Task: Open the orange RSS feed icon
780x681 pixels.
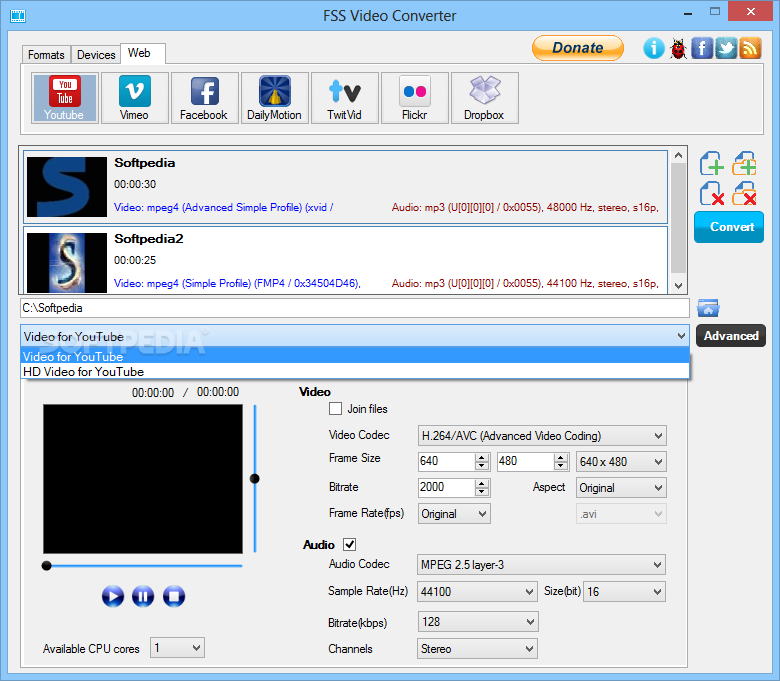Action: coord(750,48)
